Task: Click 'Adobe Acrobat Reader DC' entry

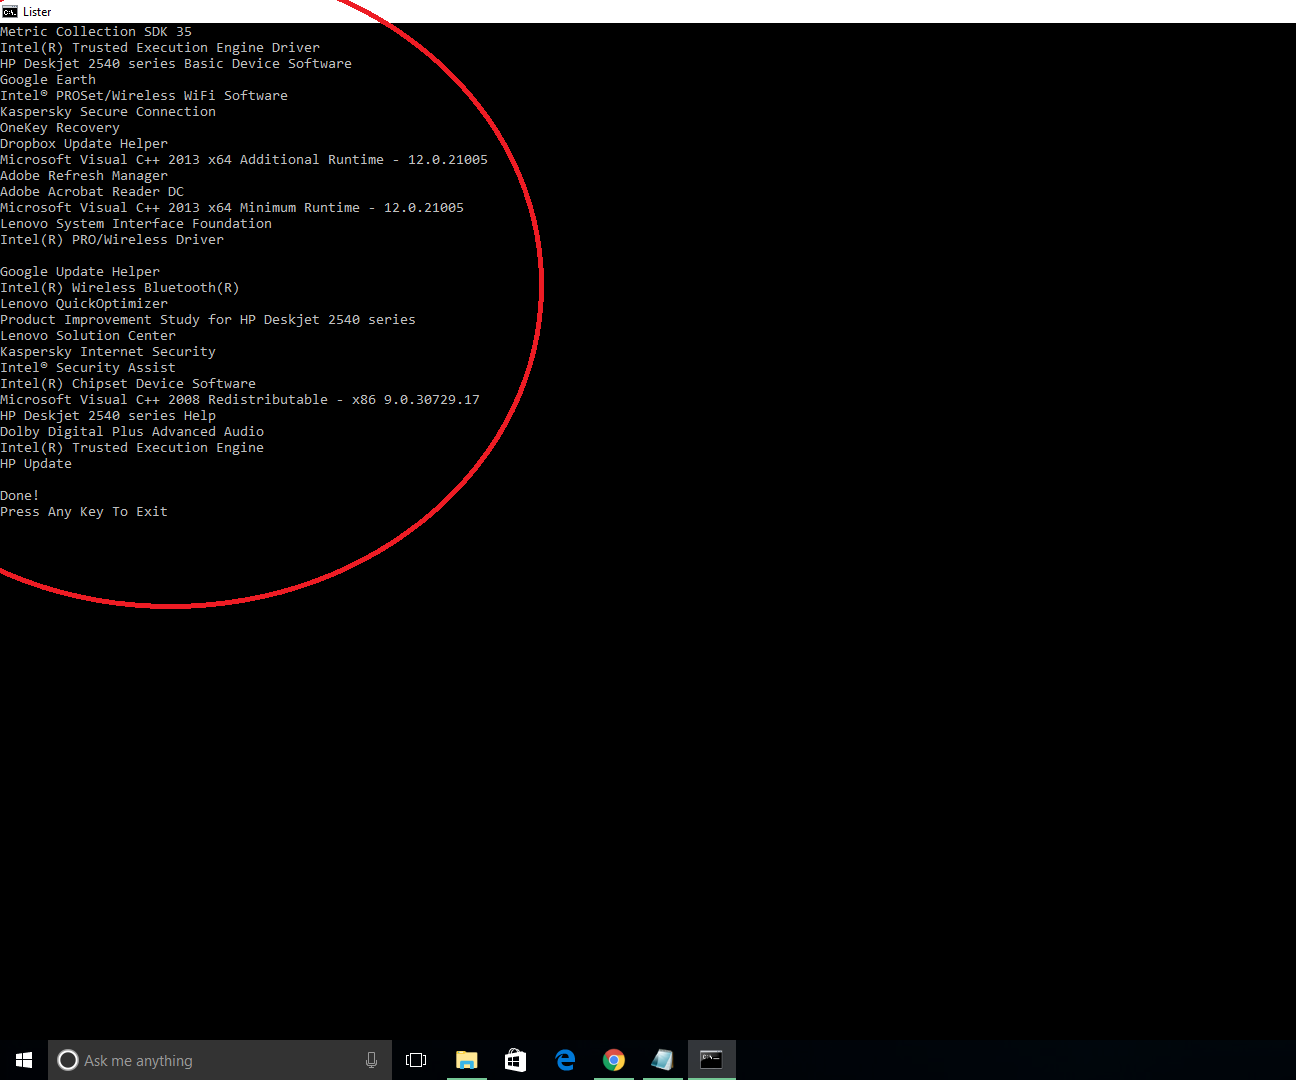Action: (92, 192)
